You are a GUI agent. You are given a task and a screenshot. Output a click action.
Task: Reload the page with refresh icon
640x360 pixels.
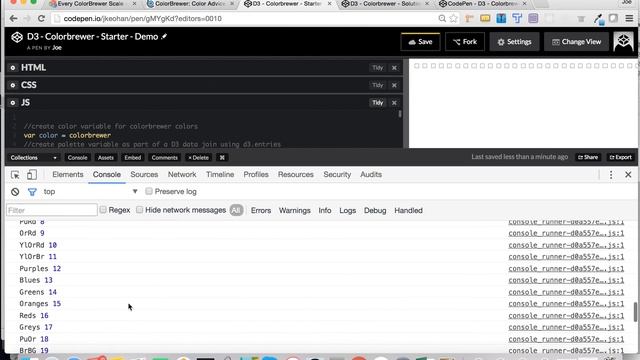coord(41,18)
